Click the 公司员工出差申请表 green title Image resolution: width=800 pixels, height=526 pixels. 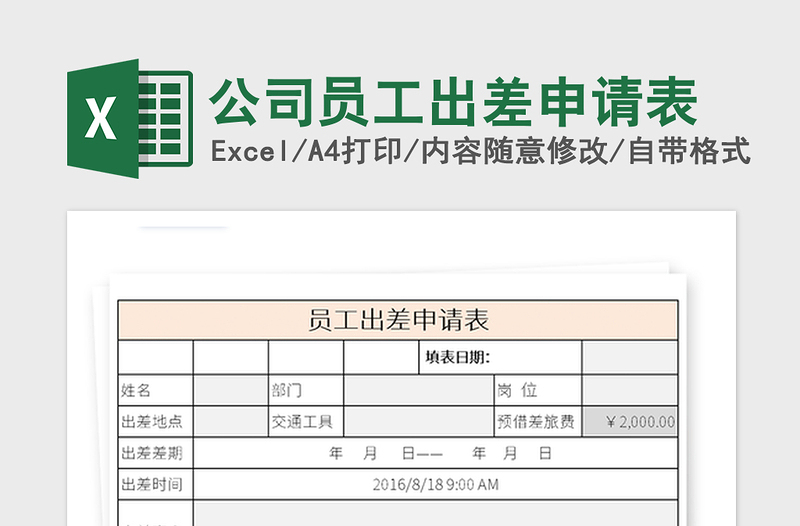click(x=453, y=103)
